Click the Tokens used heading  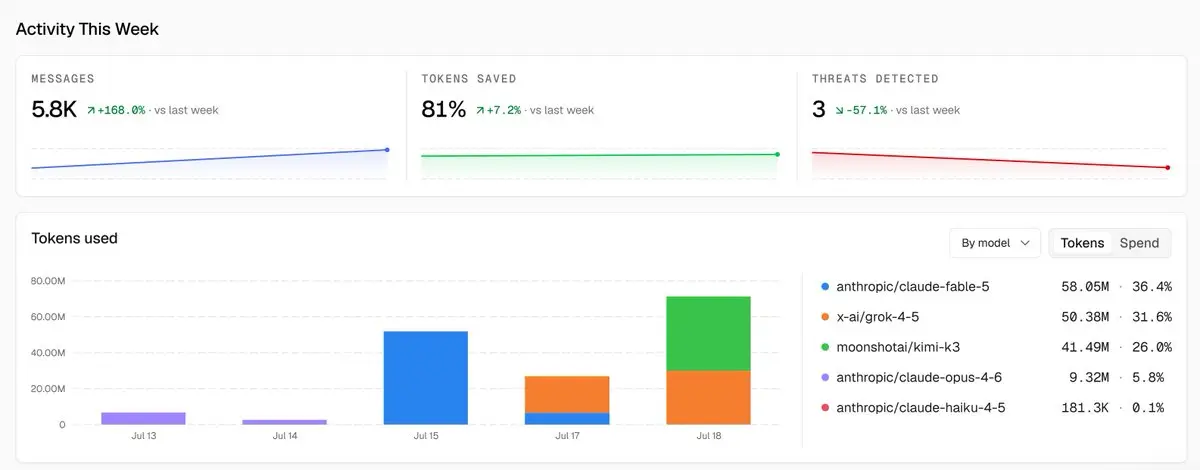[74, 238]
